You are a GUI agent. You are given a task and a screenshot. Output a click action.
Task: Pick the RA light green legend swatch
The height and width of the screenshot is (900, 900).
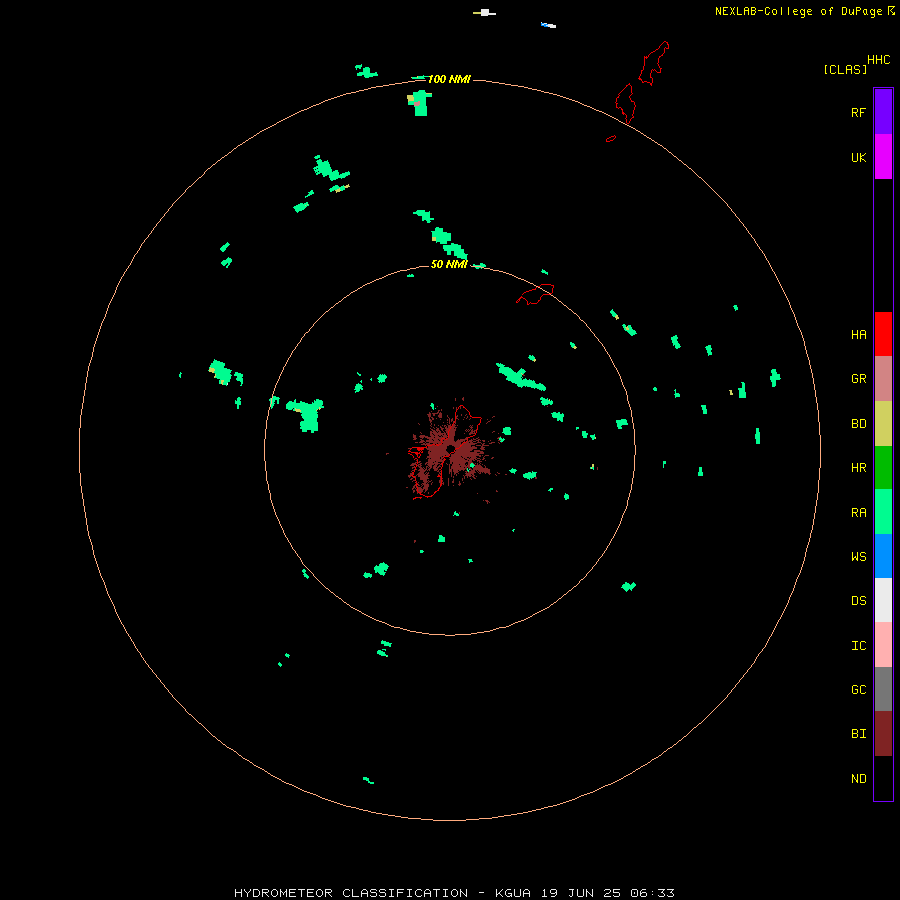(883, 512)
